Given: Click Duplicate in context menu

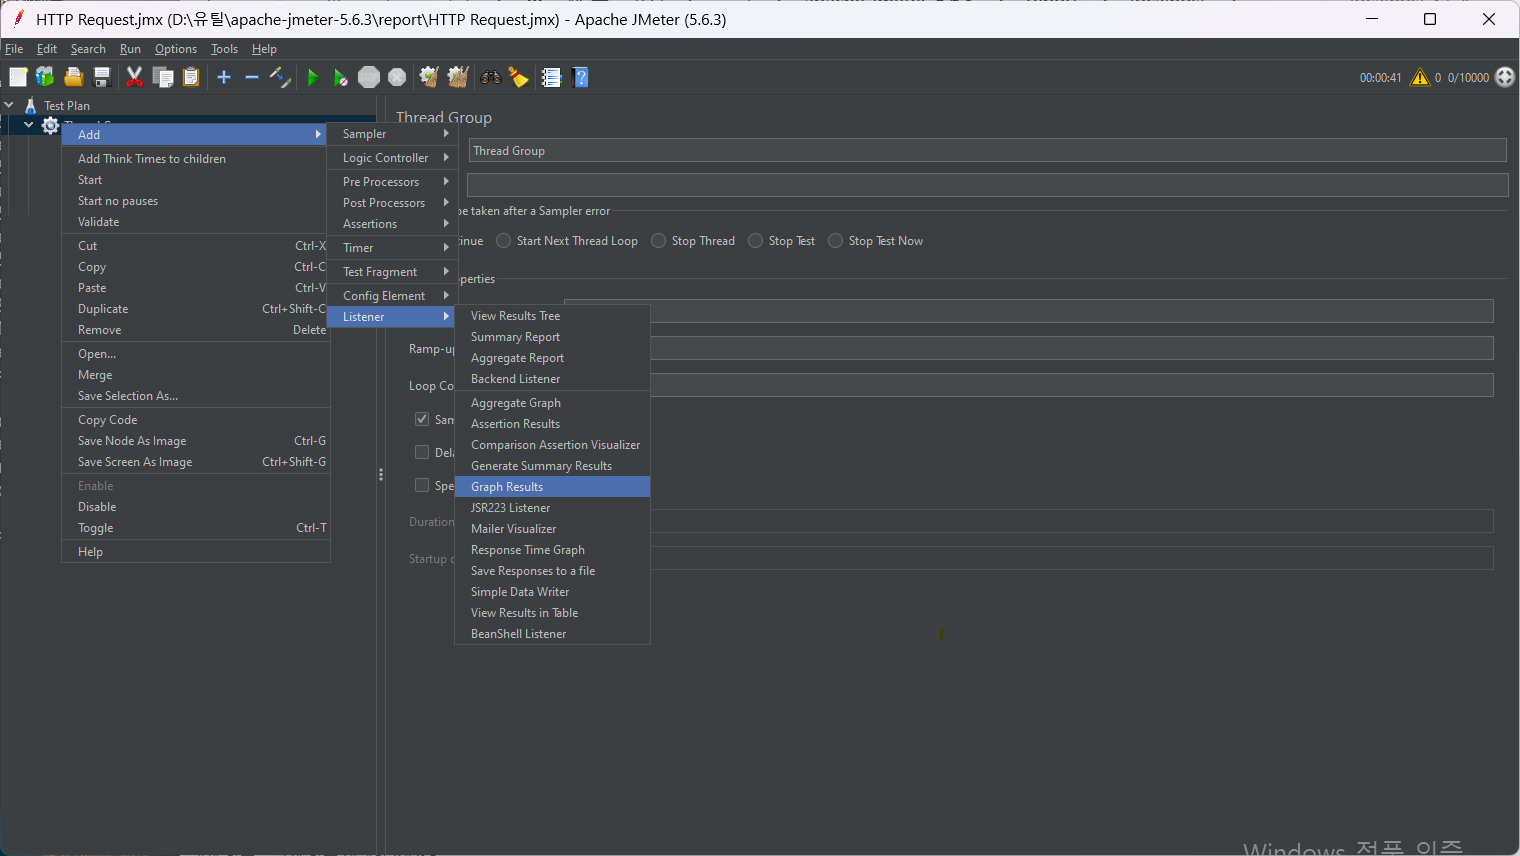Looking at the screenshot, I should click(196, 309).
